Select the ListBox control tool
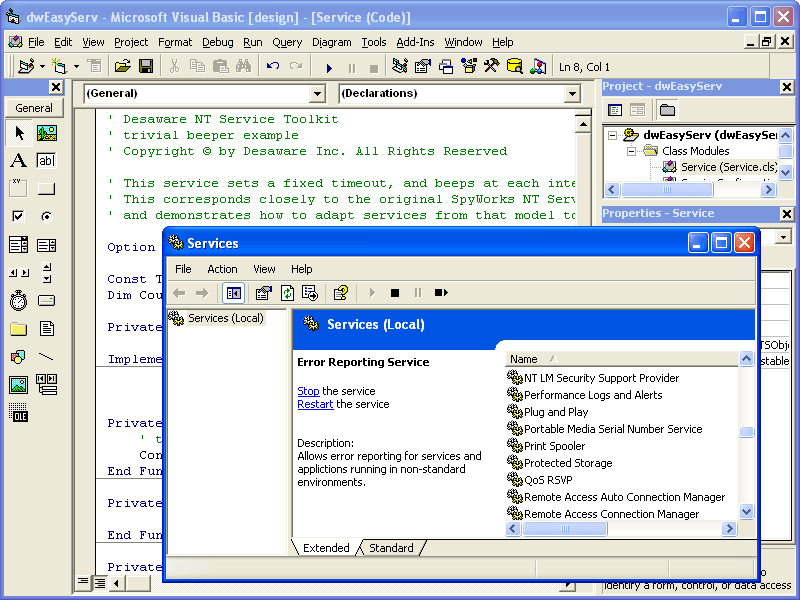This screenshot has height=600, width=800. (46, 245)
